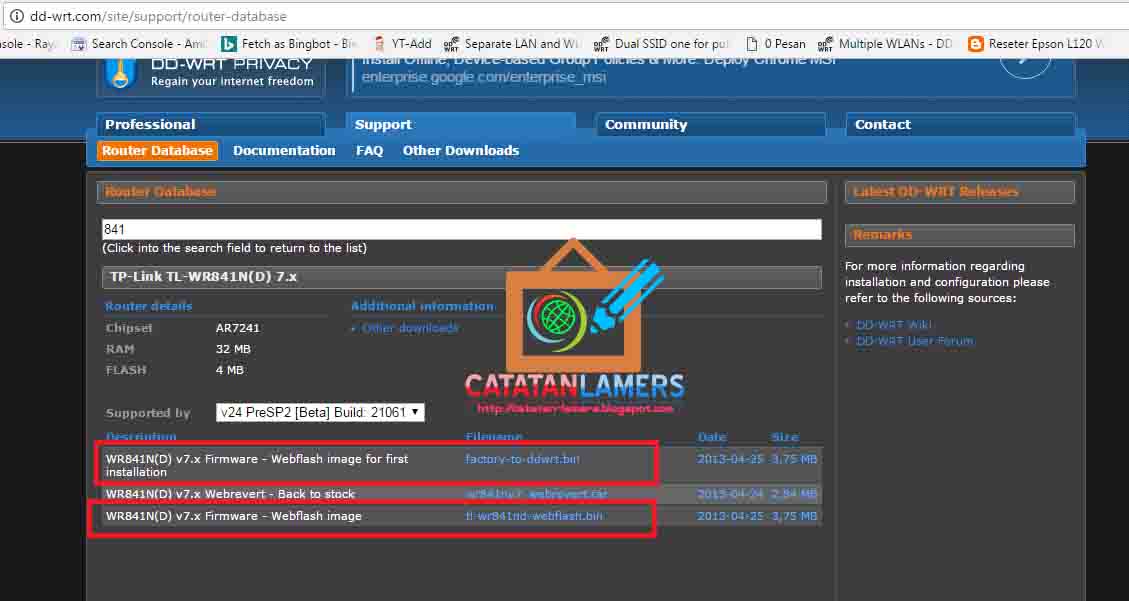Click the site info icon in address bar
This screenshot has height=601, width=1129.
click(x=16, y=16)
